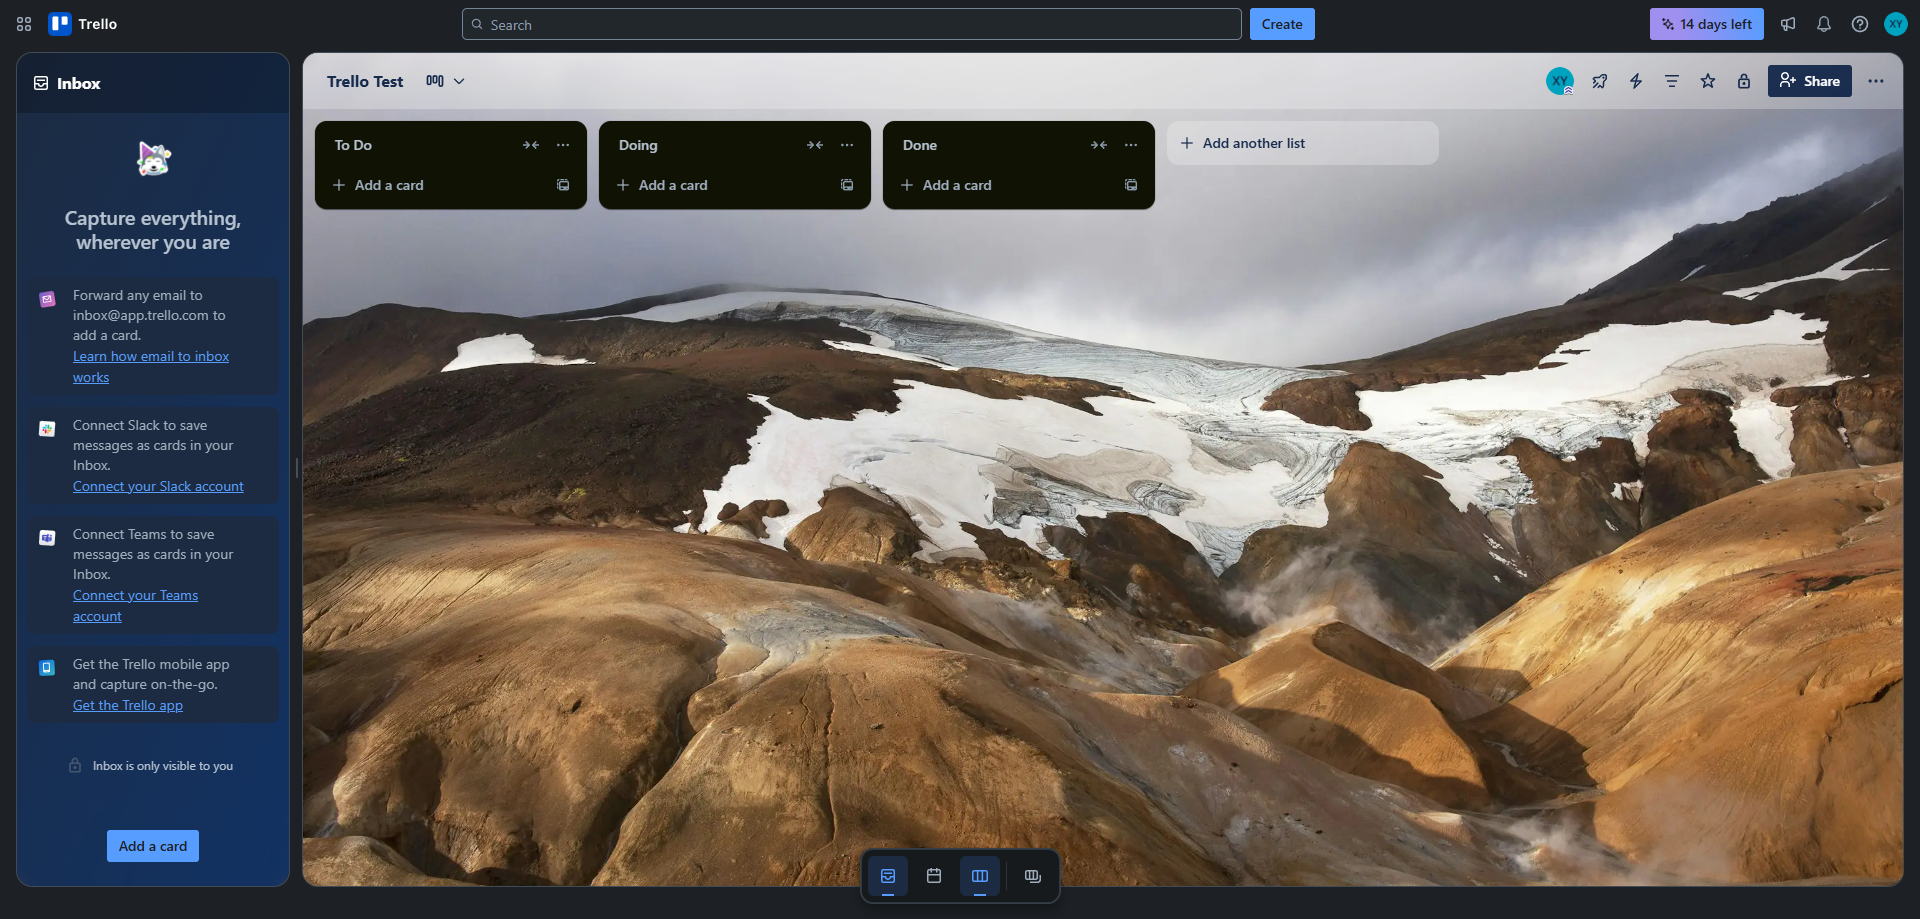Viewport: 1920px width, 919px height.
Task: Open notifications bell
Action: click(1824, 24)
